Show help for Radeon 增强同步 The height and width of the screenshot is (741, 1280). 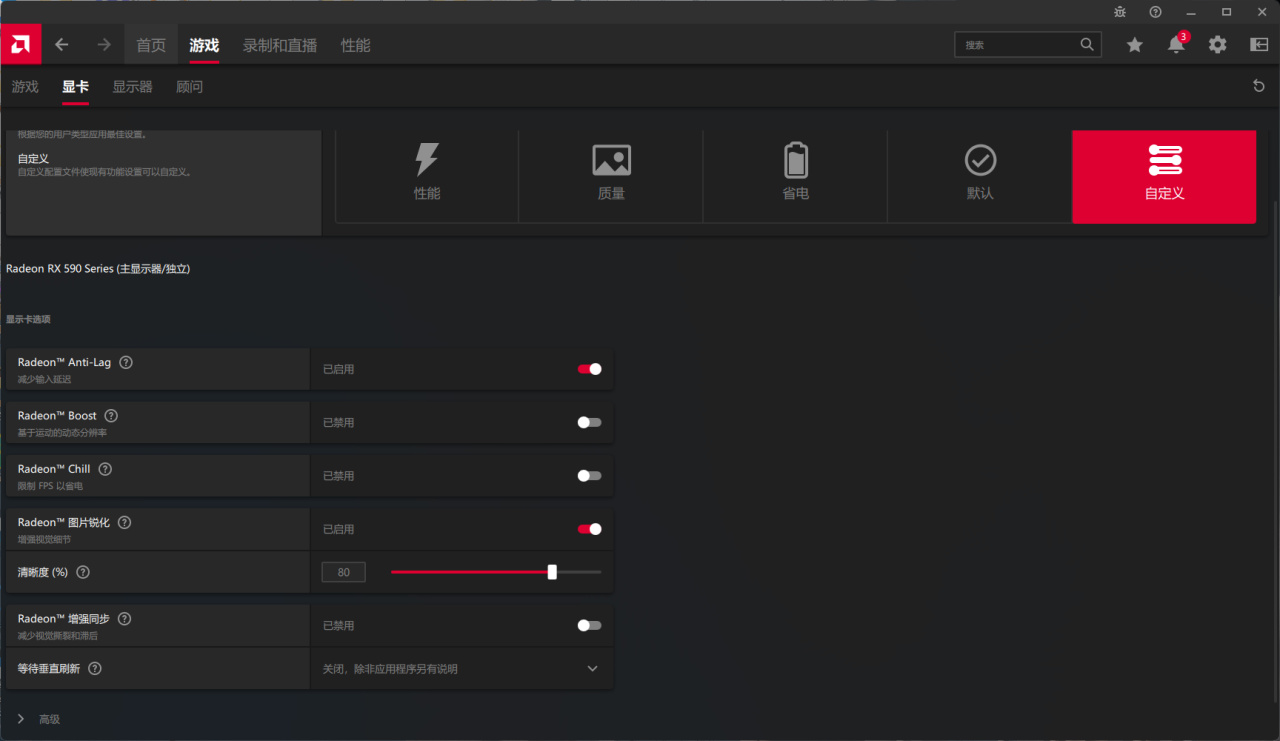coord(125,619)
